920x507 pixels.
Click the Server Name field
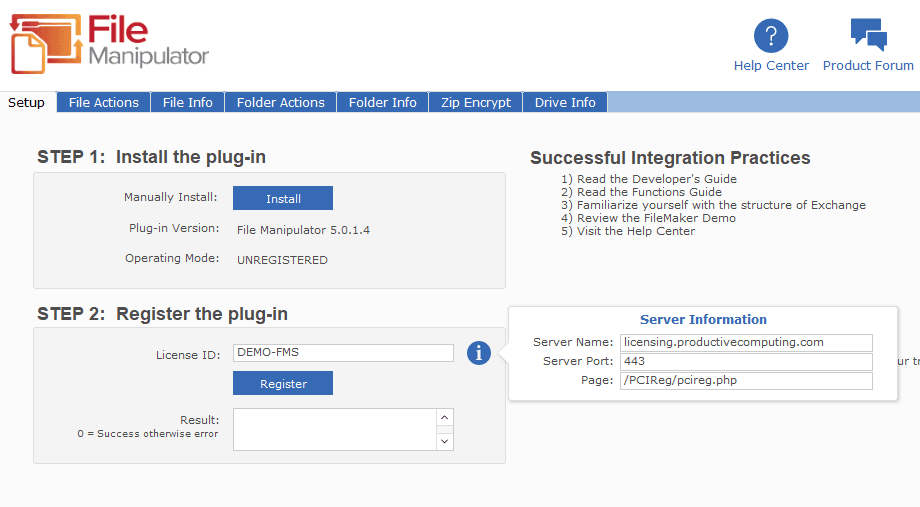click(745, 342)
